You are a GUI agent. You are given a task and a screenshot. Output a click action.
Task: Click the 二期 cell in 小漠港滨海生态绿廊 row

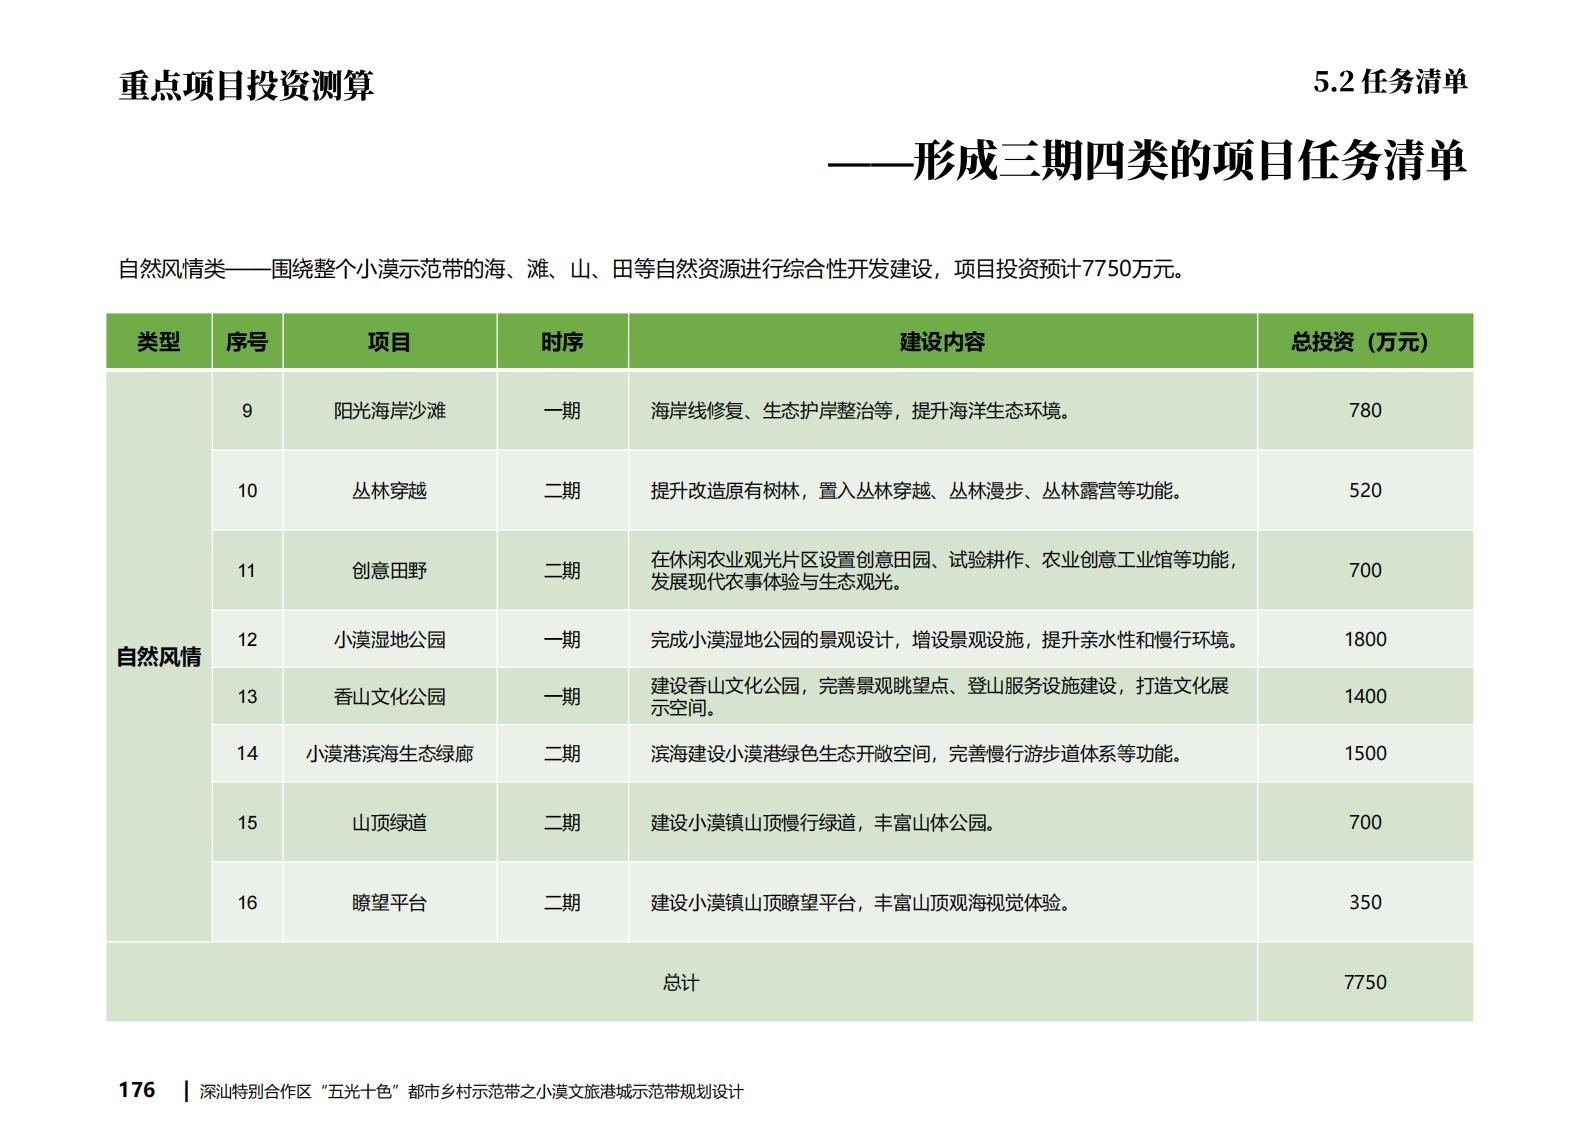pyautogui.click(x=562, y=754)
